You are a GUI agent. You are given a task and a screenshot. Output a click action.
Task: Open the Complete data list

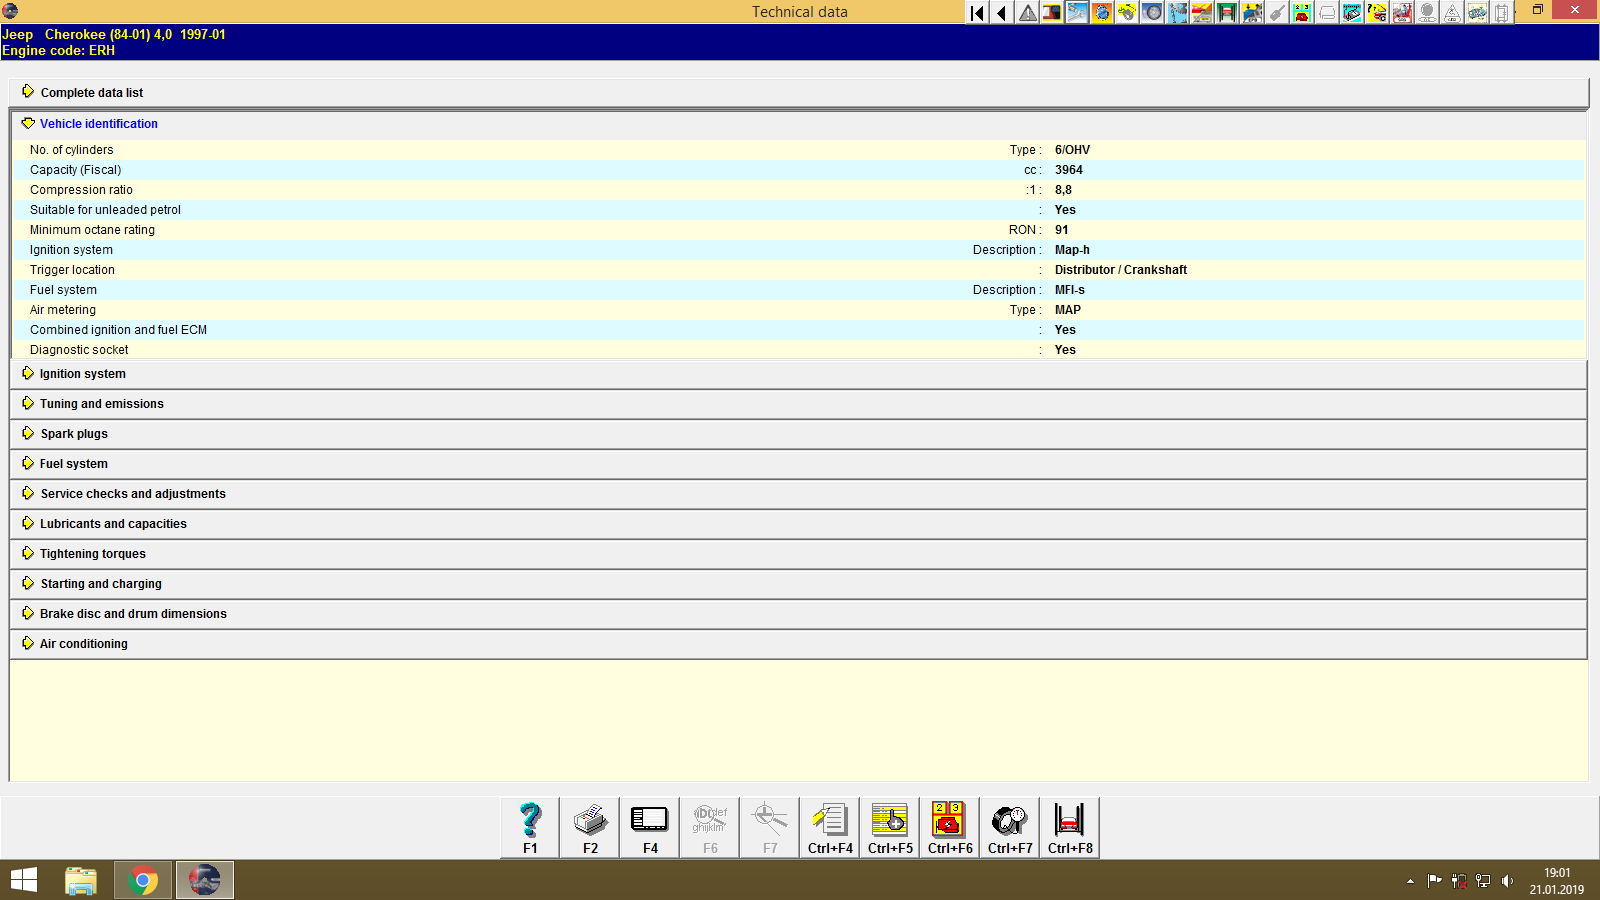[x=91, y=92]
